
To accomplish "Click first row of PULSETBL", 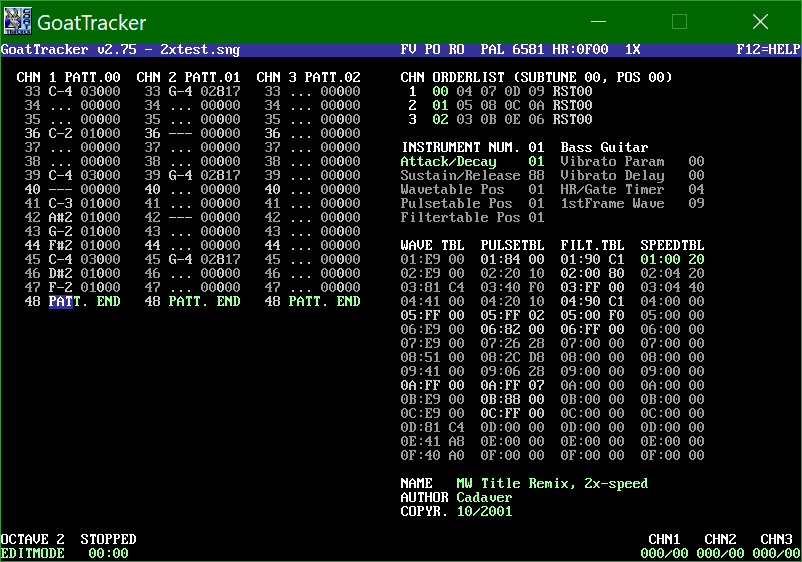I will coord(512,259).
